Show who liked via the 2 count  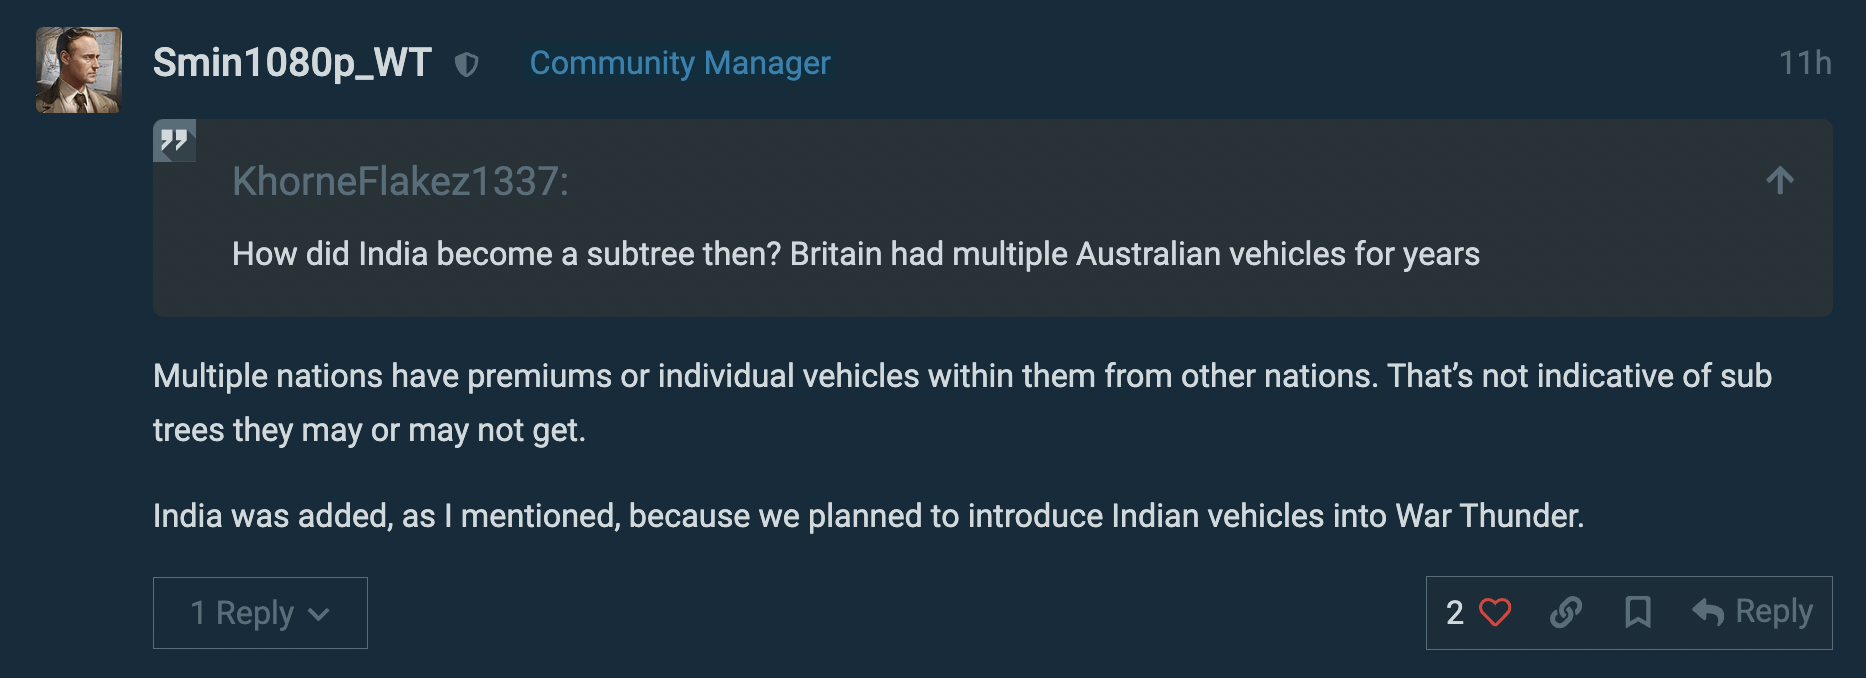tap(1454, 612)
